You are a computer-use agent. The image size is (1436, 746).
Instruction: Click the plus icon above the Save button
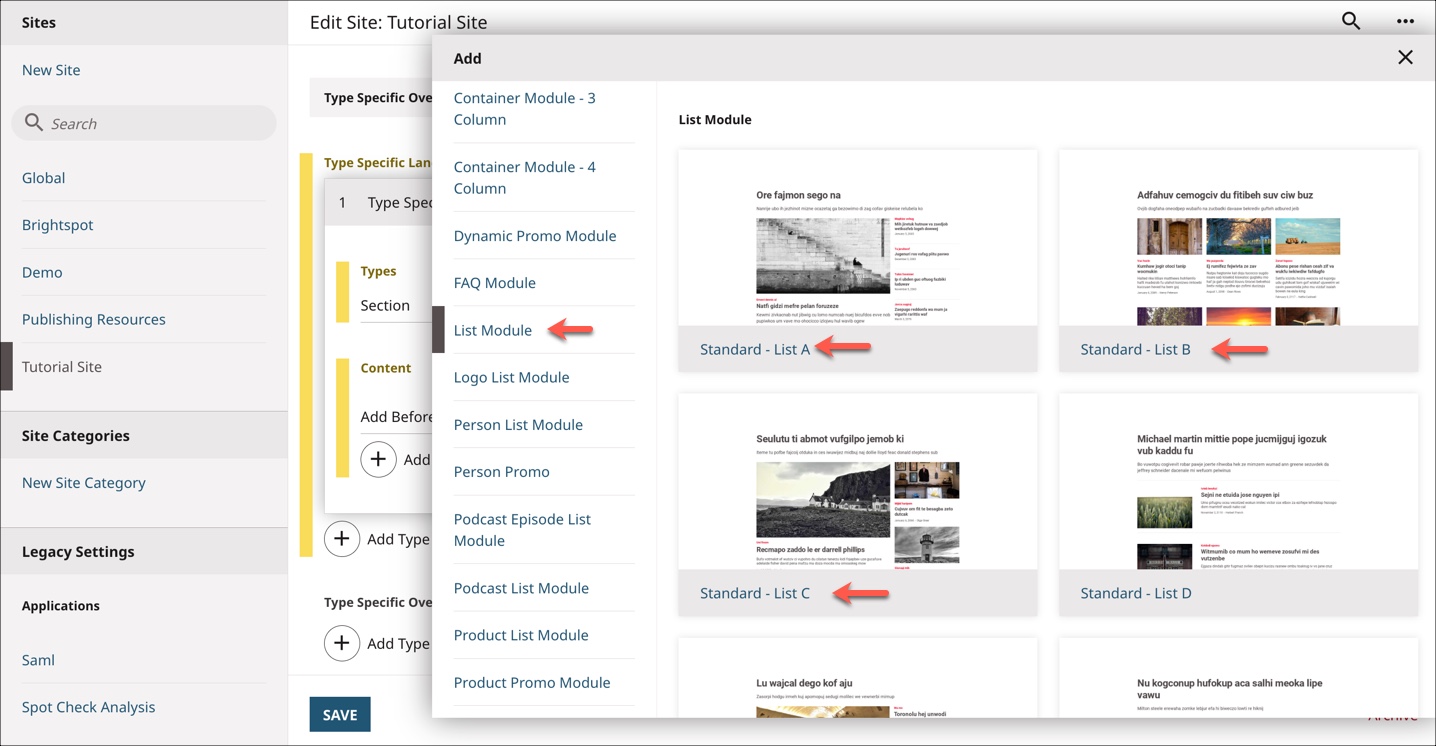pos(342,643)
